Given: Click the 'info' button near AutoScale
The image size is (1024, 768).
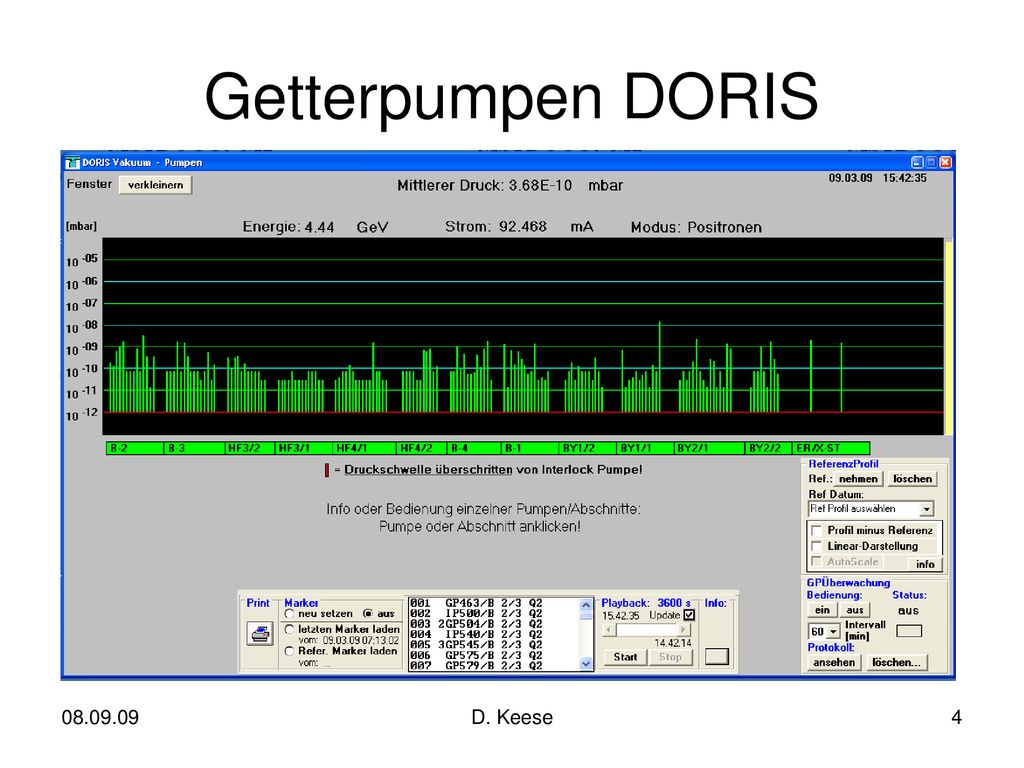Looking at the screenshot, I should pos(925,564).
